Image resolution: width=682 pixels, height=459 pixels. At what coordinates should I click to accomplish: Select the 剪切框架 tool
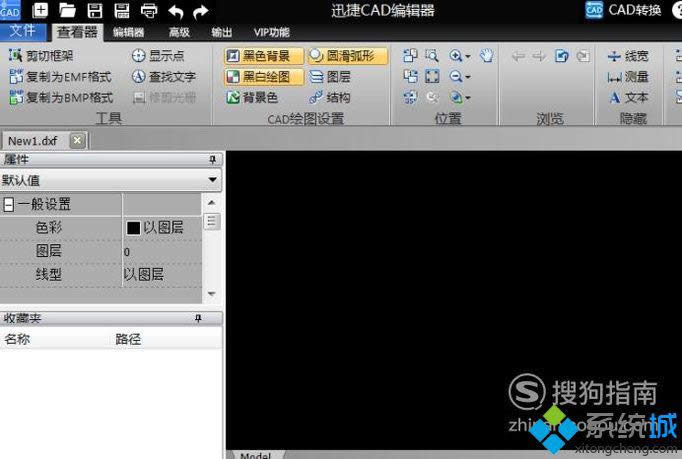pos(41,56)
